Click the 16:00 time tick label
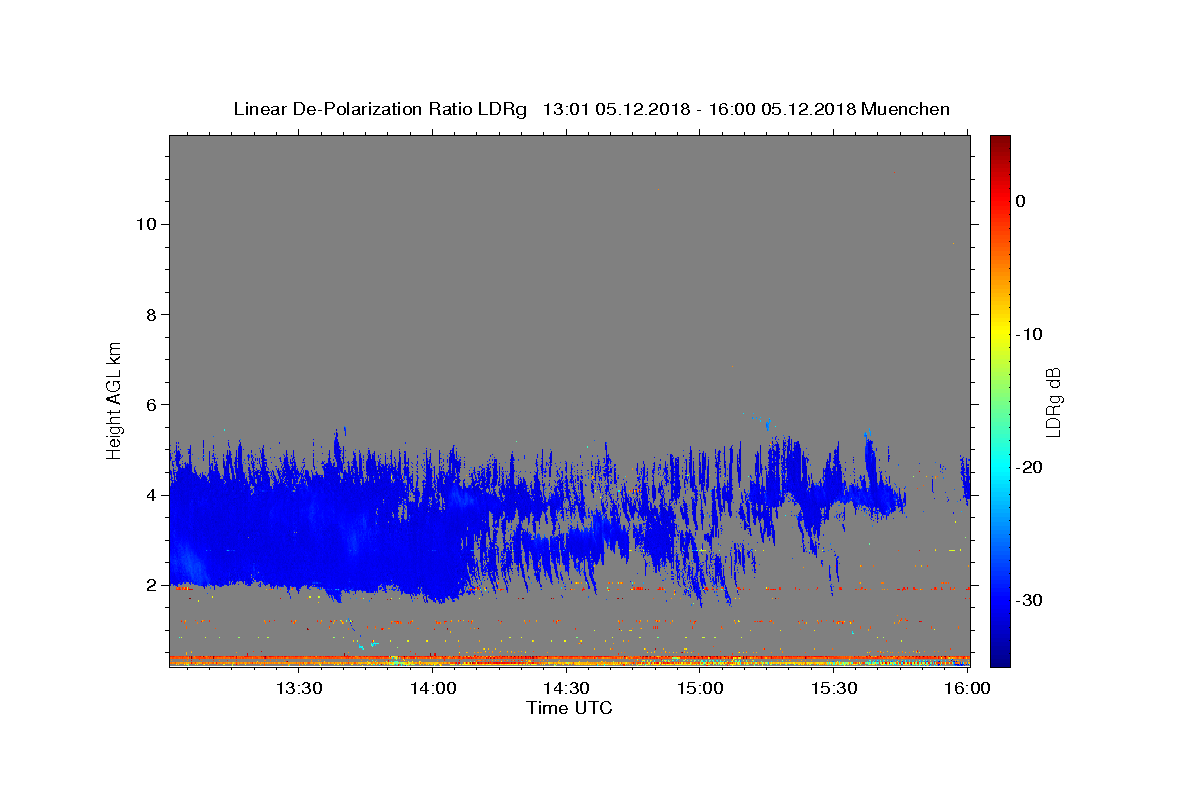This screenshot has width=1200, height=800. [968, 689]
